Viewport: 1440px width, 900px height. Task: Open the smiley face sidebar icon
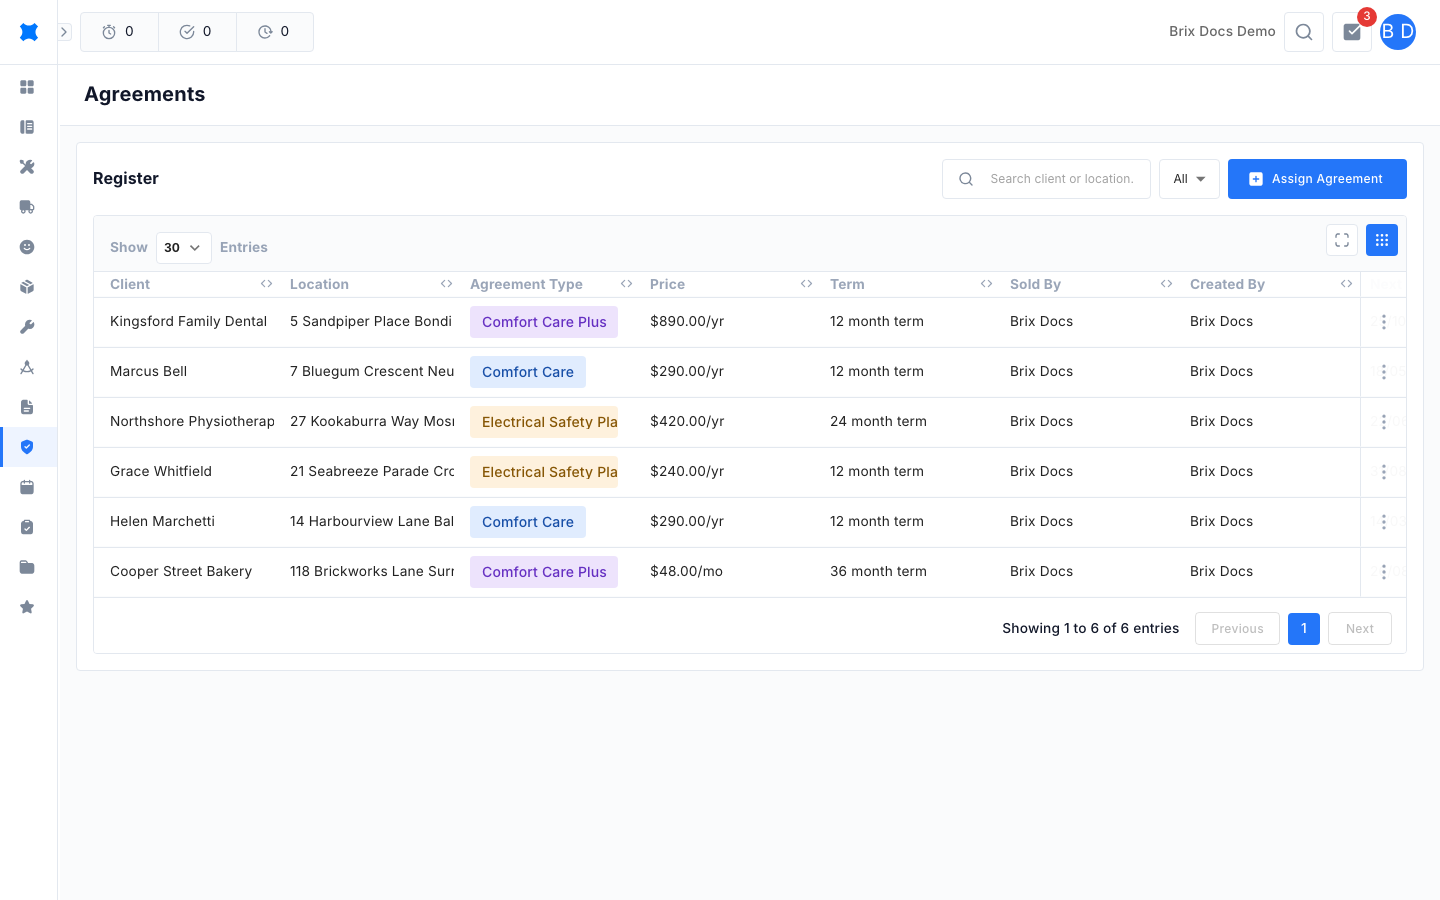[x=27, y=247]
